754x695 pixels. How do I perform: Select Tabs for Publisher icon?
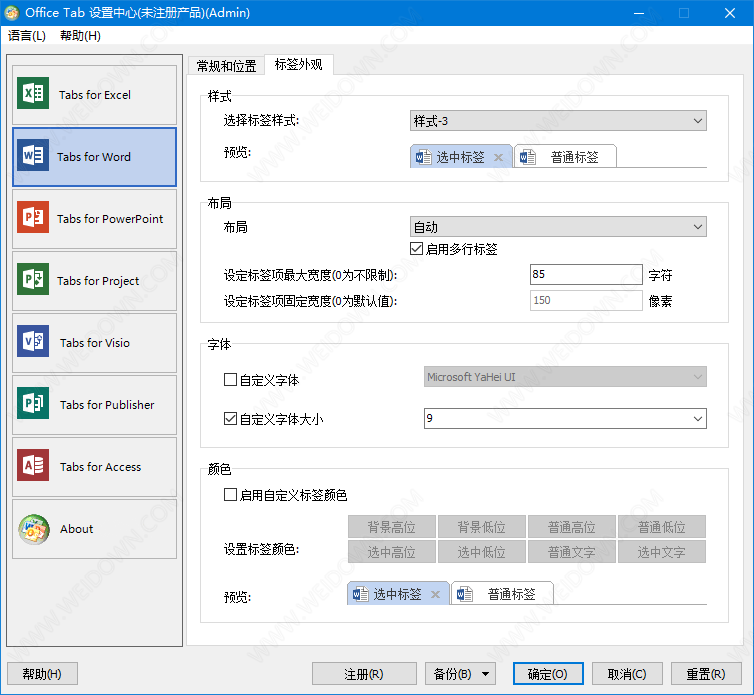(x=33, y=404)
